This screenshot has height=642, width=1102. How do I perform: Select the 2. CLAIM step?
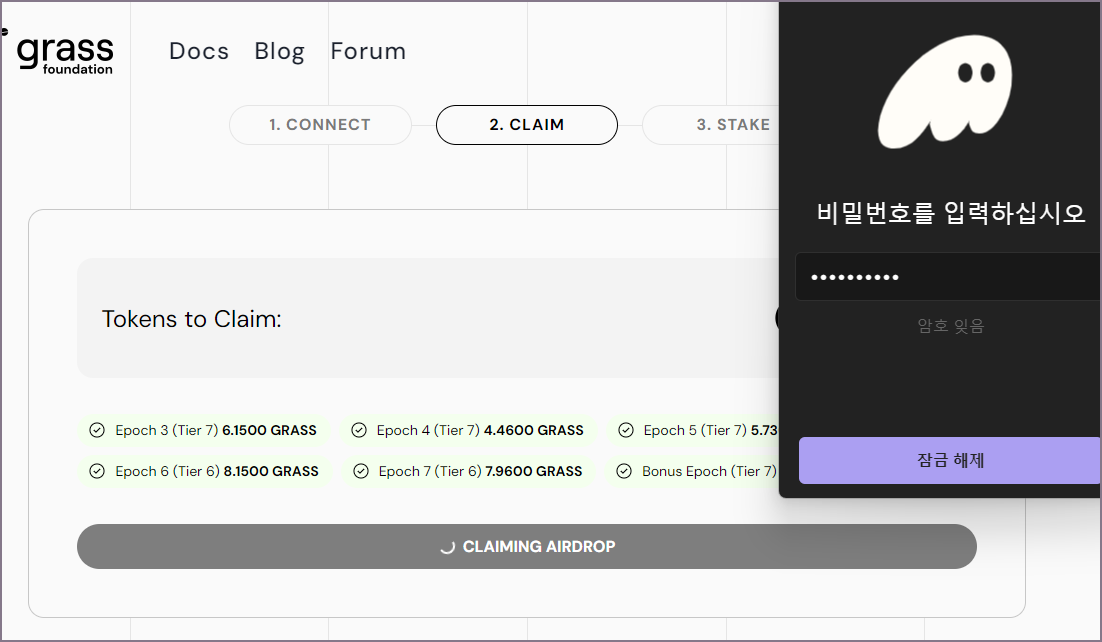coord(527,124)
